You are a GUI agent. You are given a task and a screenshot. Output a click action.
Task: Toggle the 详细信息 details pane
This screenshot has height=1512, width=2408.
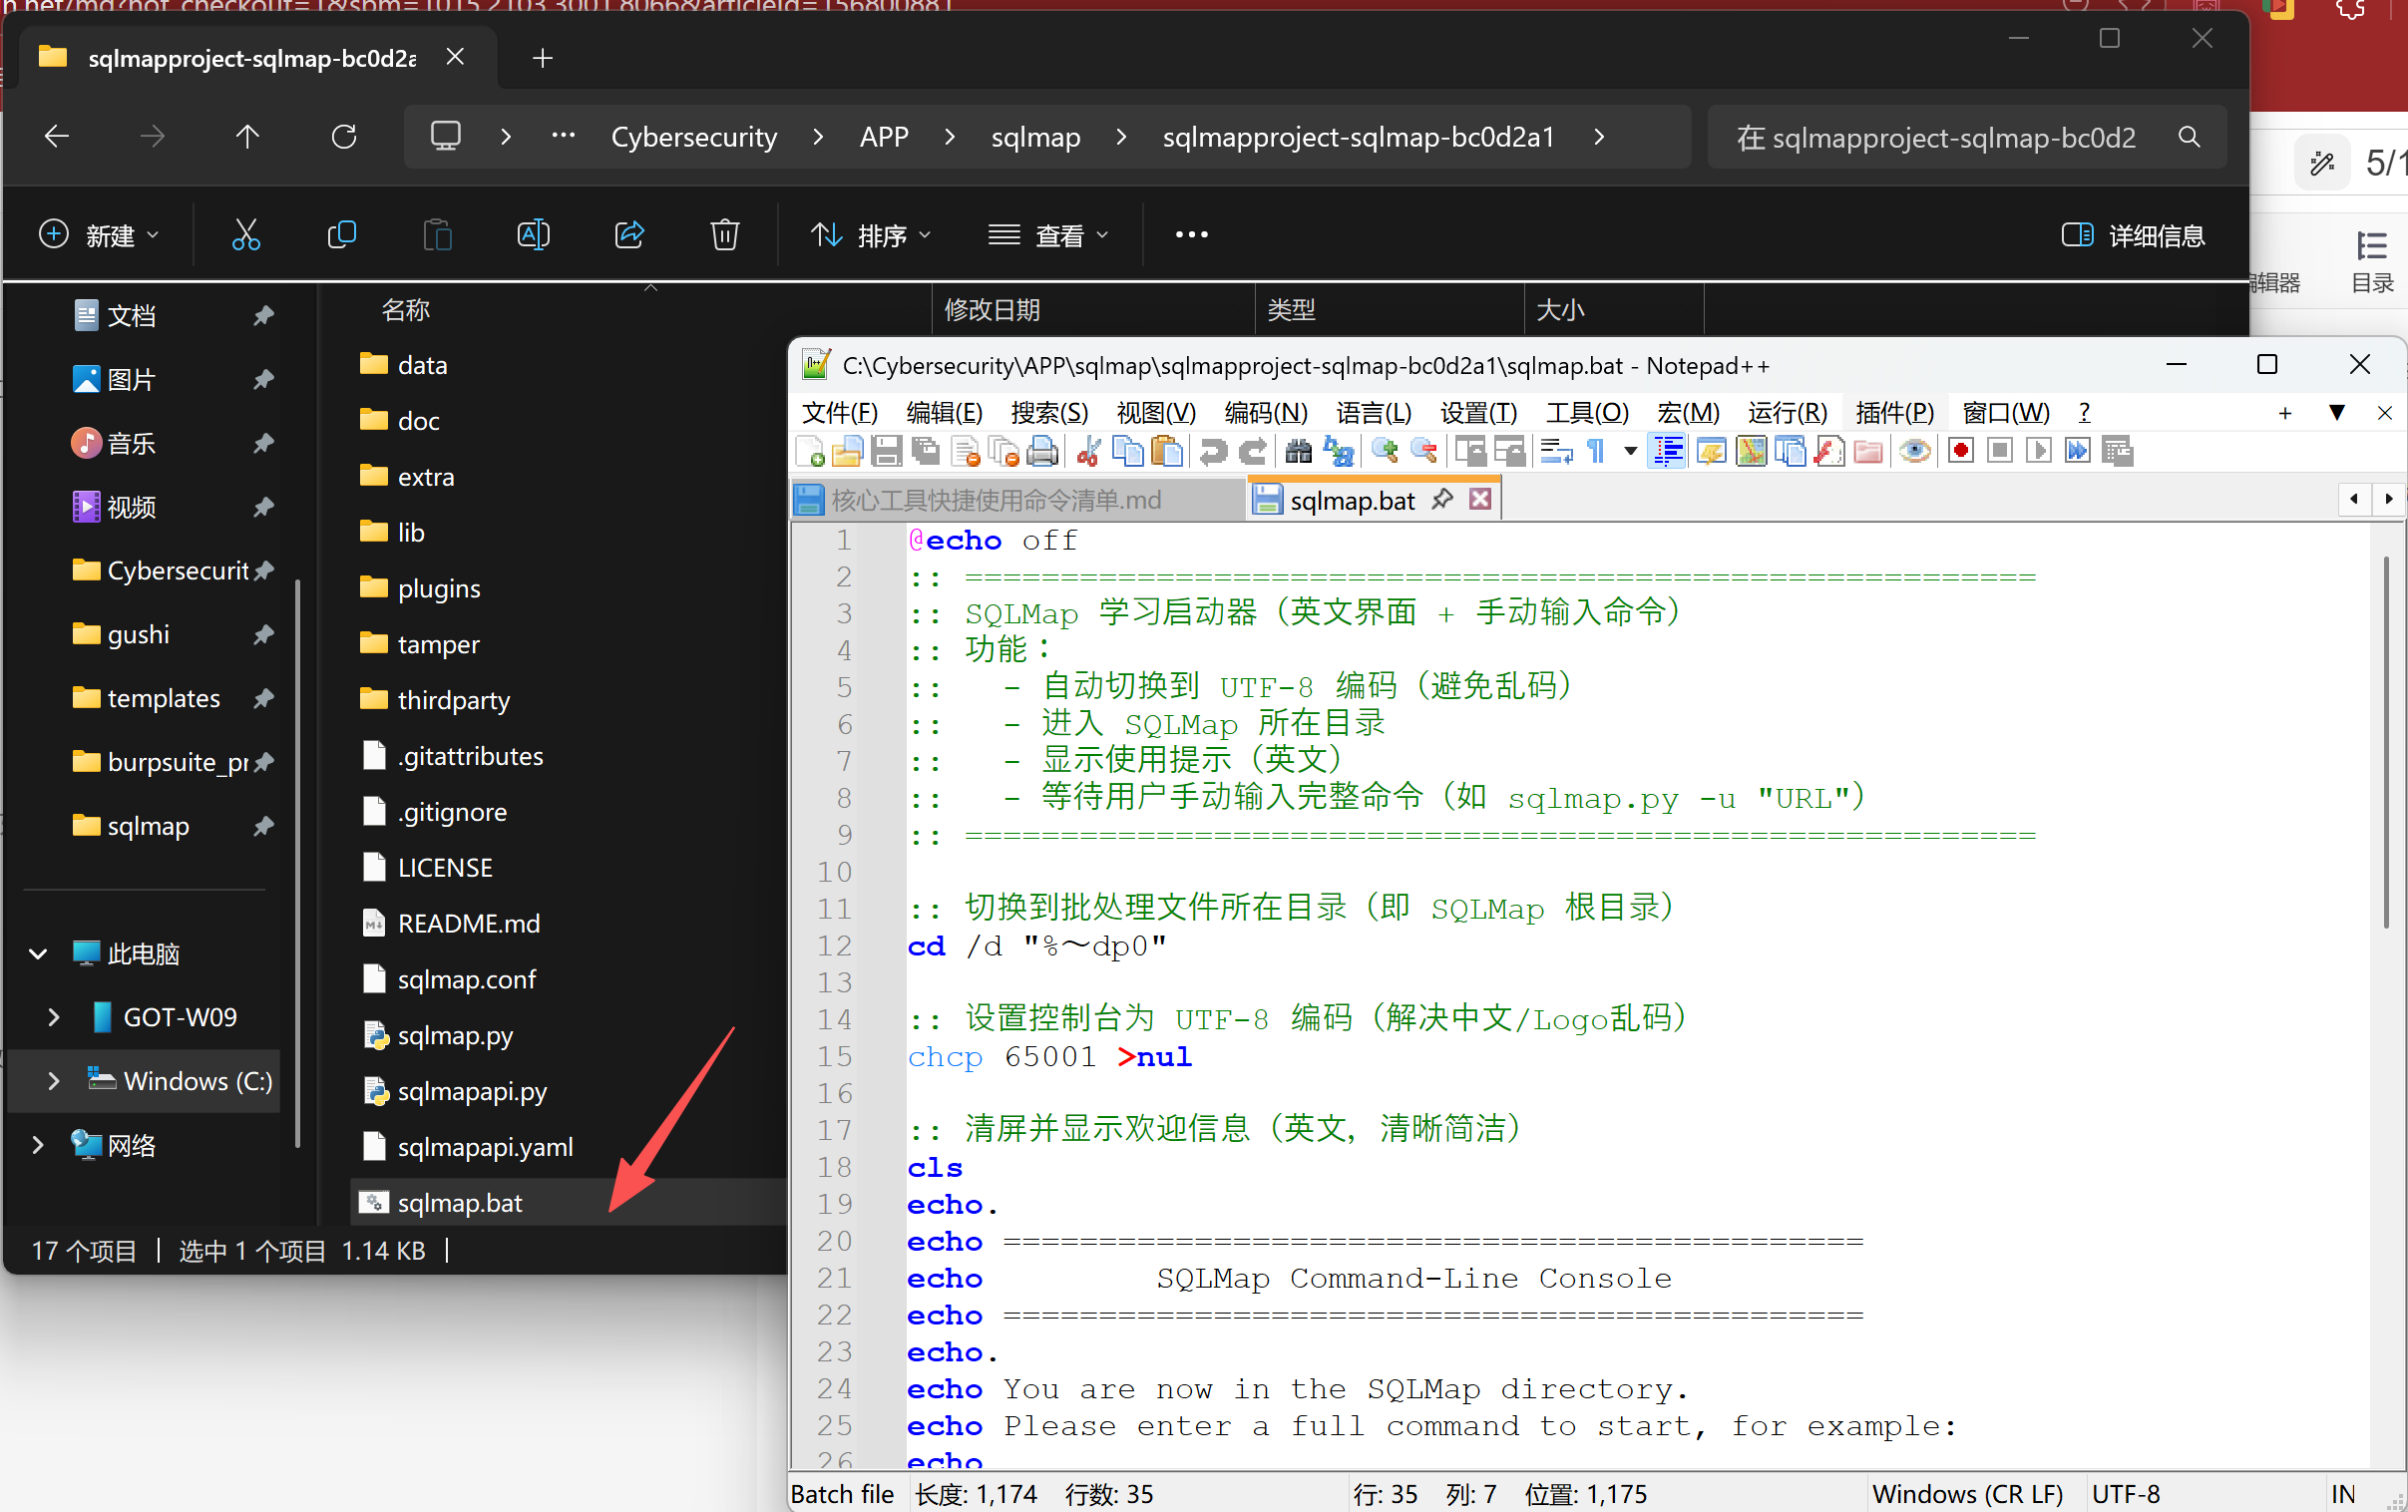point(2133,235)
